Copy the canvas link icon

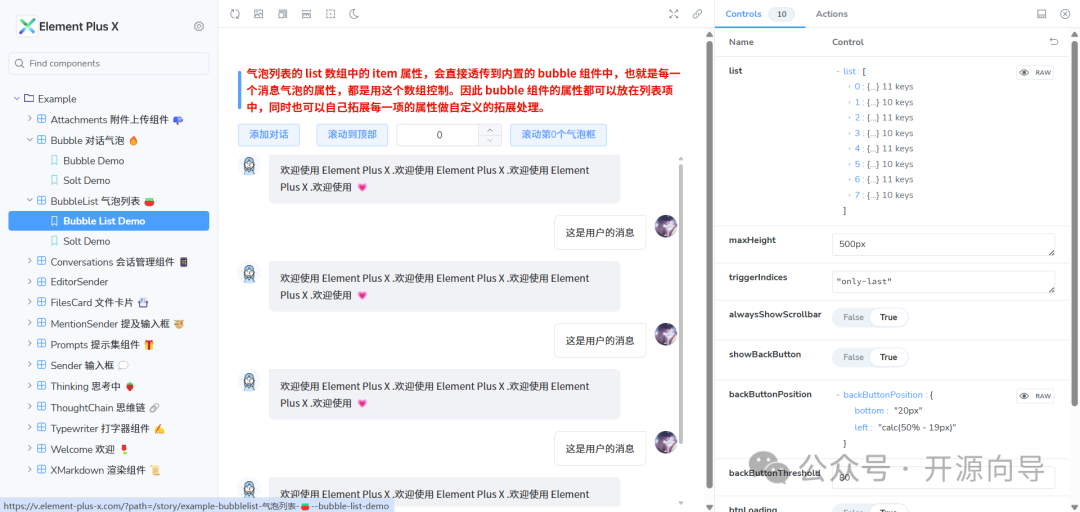tap(697, 14)
